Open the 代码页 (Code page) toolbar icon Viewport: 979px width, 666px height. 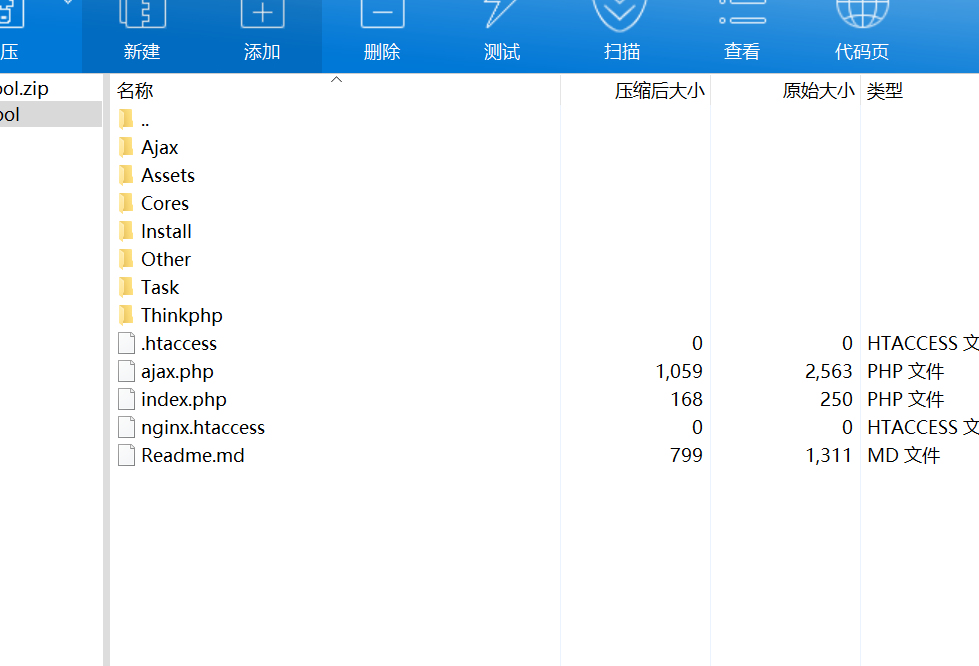pos(861,28)
